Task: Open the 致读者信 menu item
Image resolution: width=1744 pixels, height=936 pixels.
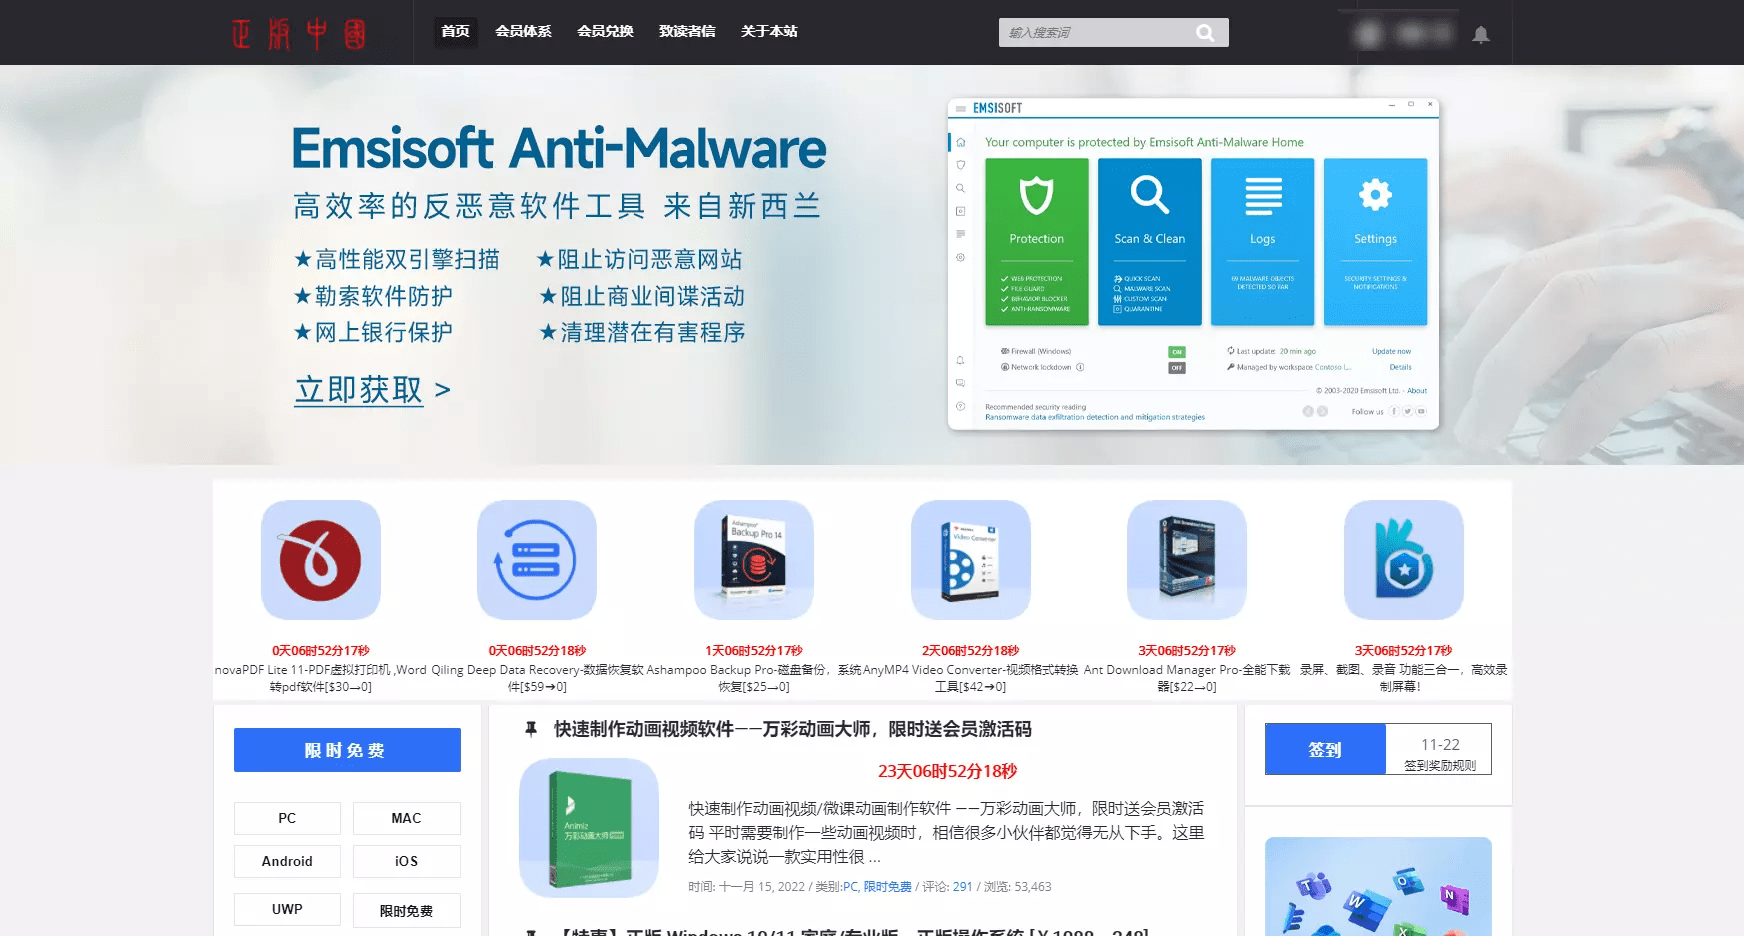Action: point(687,32)
